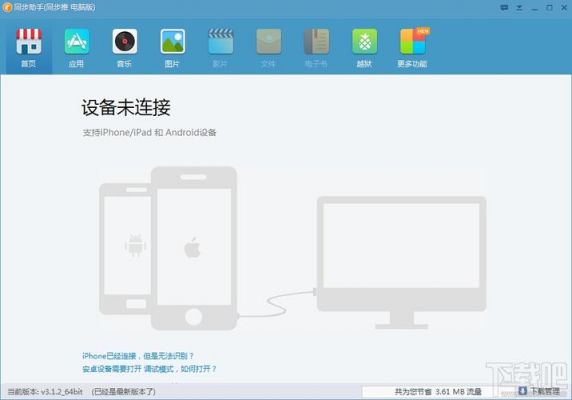572x400 pixels.
Task: Maximize the 同步助手 window
Action: [549, 8]
